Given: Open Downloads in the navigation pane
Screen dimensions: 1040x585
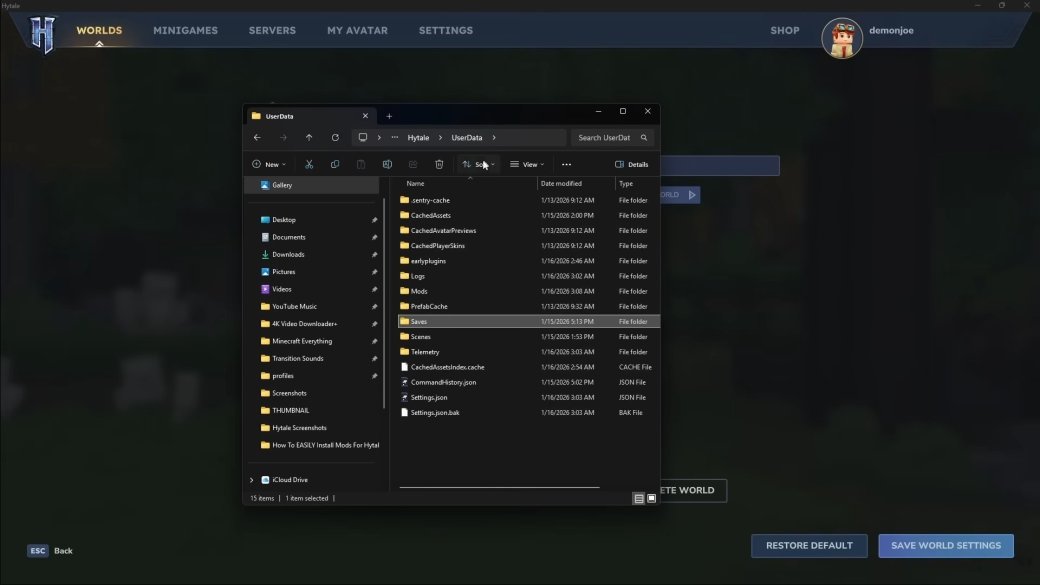Looking at the screenshot, I should point(288,255).
